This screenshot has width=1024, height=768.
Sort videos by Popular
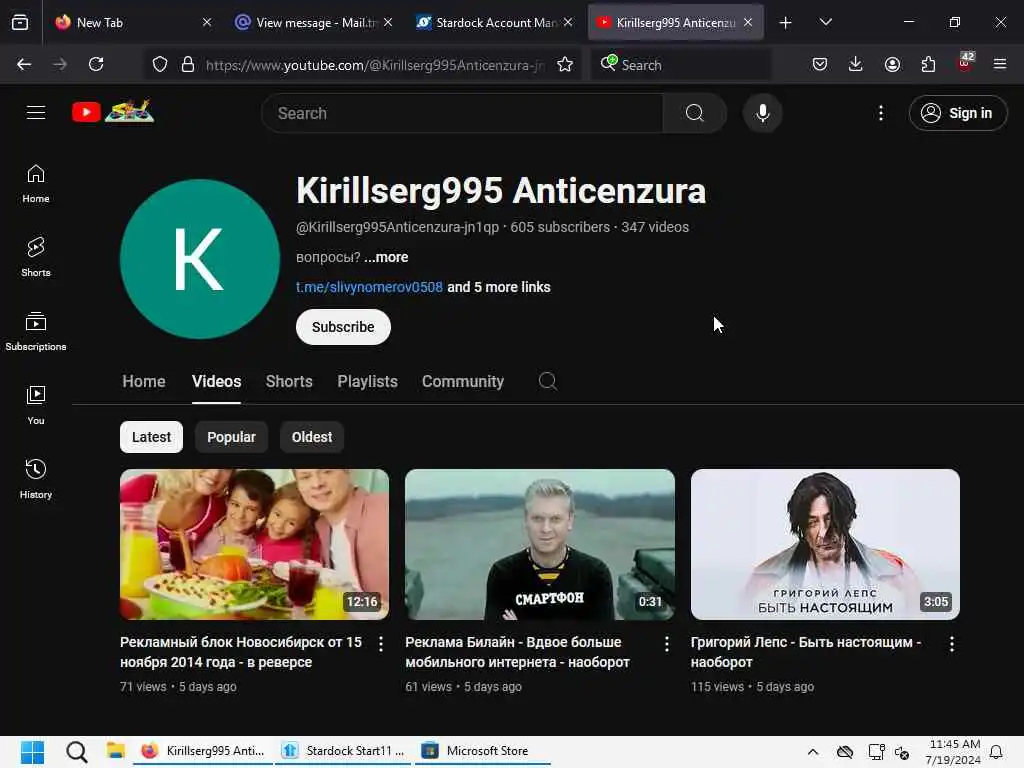tap(231, 437)
